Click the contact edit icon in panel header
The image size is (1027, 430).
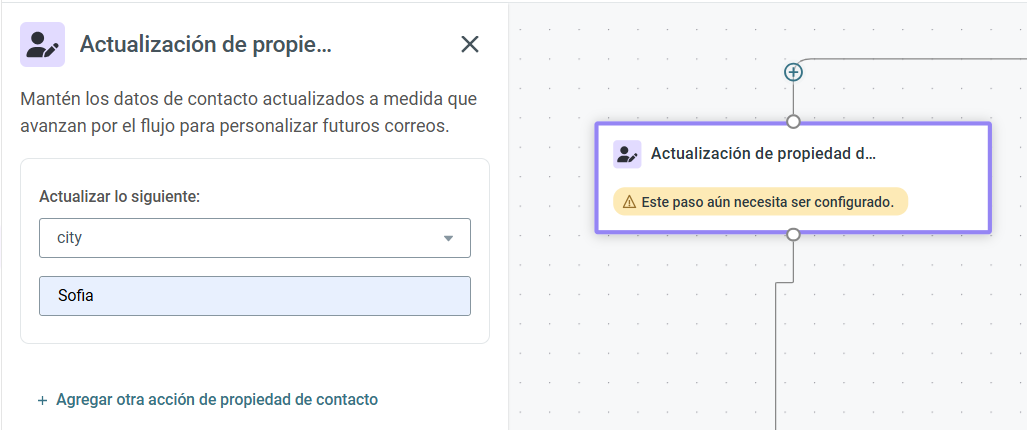43,45
